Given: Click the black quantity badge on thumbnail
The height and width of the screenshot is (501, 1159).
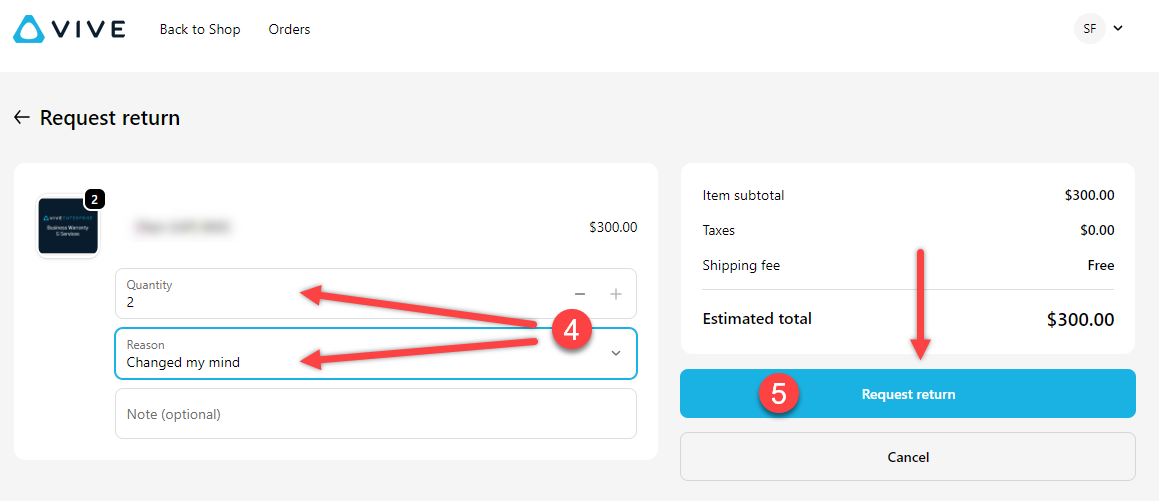Looking at the screenshot, I should tap(95, 199).
